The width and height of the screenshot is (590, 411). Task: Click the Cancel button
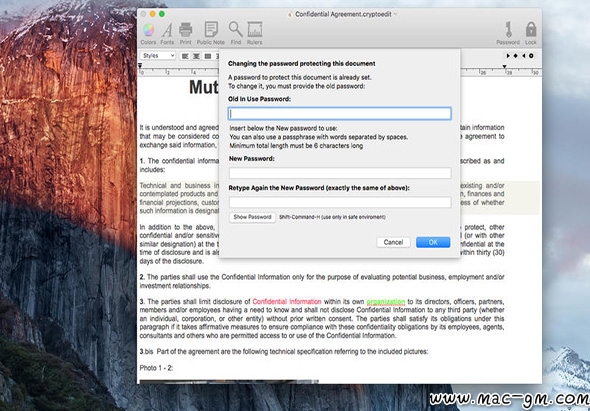click(393, 242)
